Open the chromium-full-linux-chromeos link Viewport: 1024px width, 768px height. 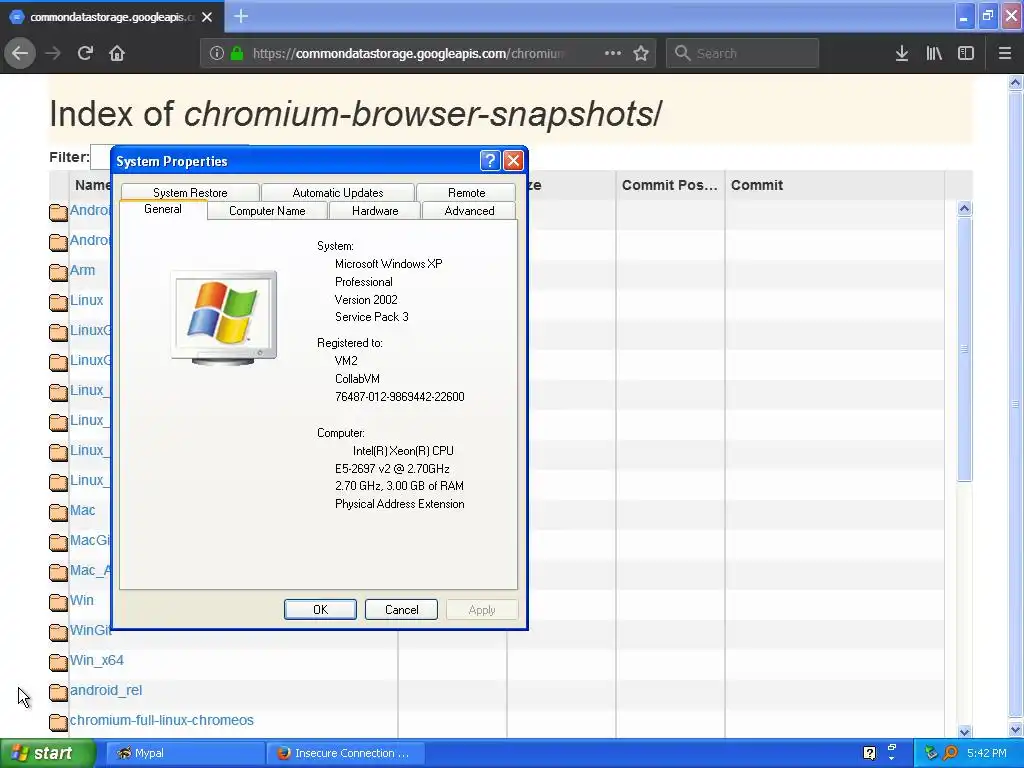[162, 720]
